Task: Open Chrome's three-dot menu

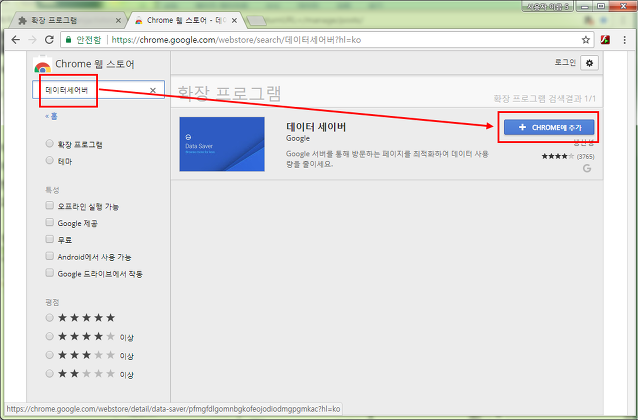Action: (624, 40)
